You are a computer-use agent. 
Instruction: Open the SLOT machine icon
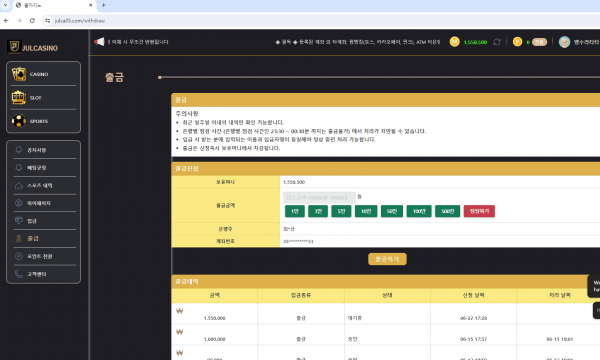(x=19, y=98)
